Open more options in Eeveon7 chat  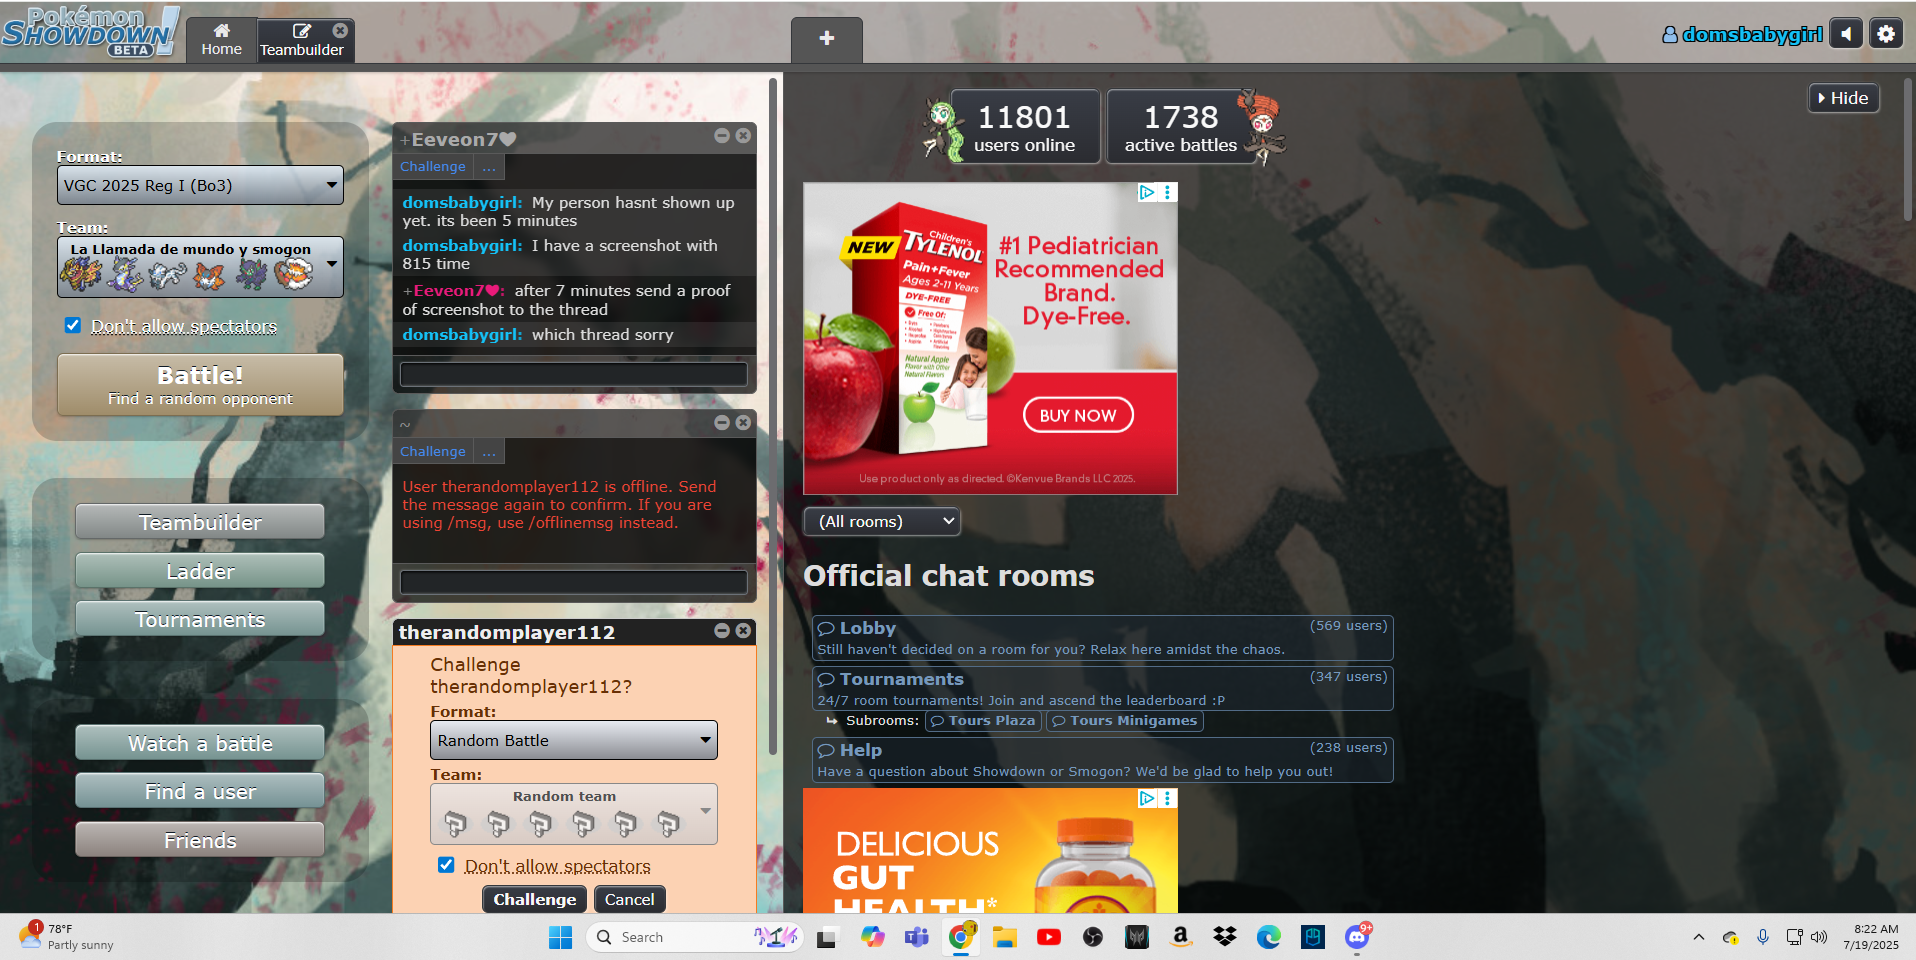(489, 167)
